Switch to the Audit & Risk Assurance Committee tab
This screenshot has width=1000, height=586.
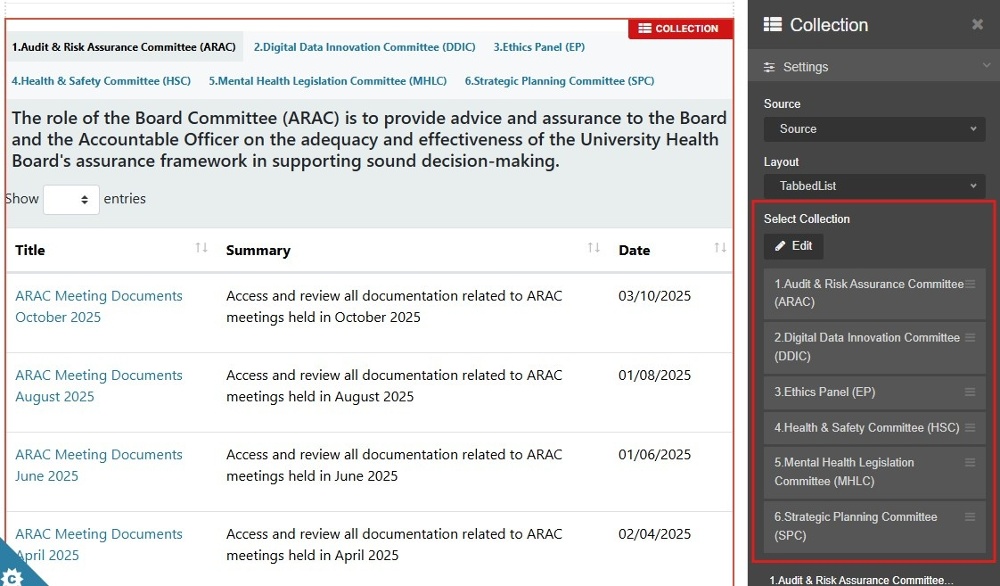[x=124, y=47]
